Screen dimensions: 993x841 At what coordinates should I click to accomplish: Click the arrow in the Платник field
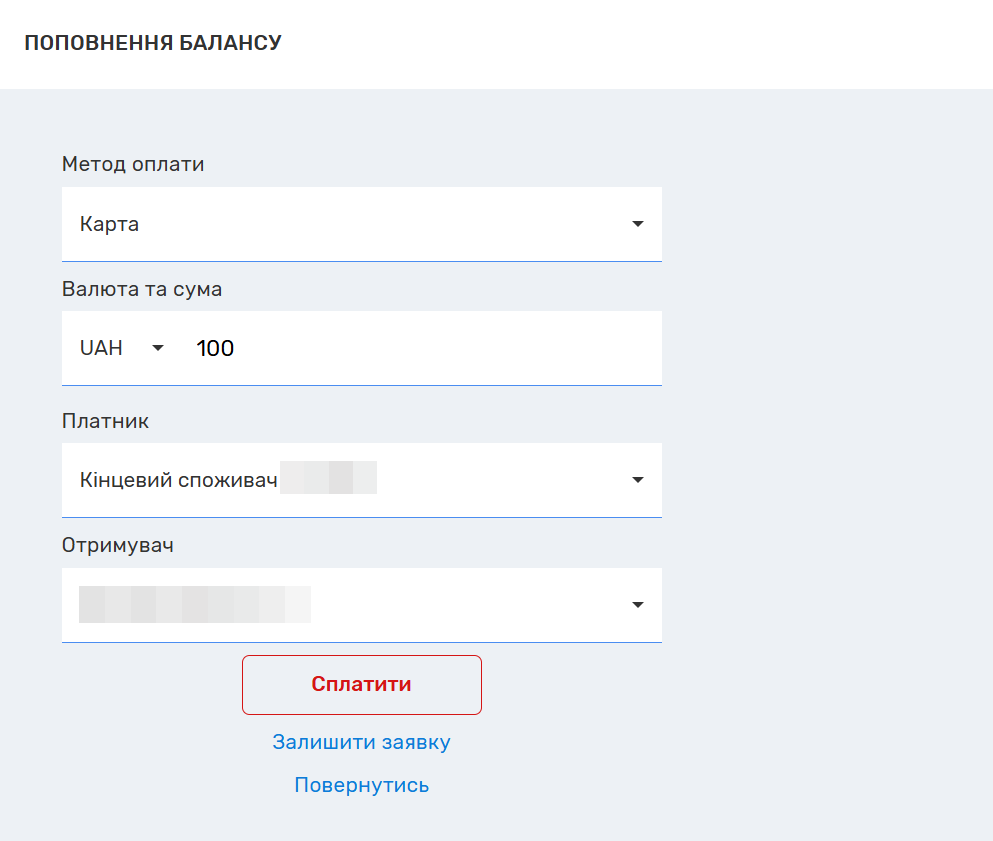(637, 480)
